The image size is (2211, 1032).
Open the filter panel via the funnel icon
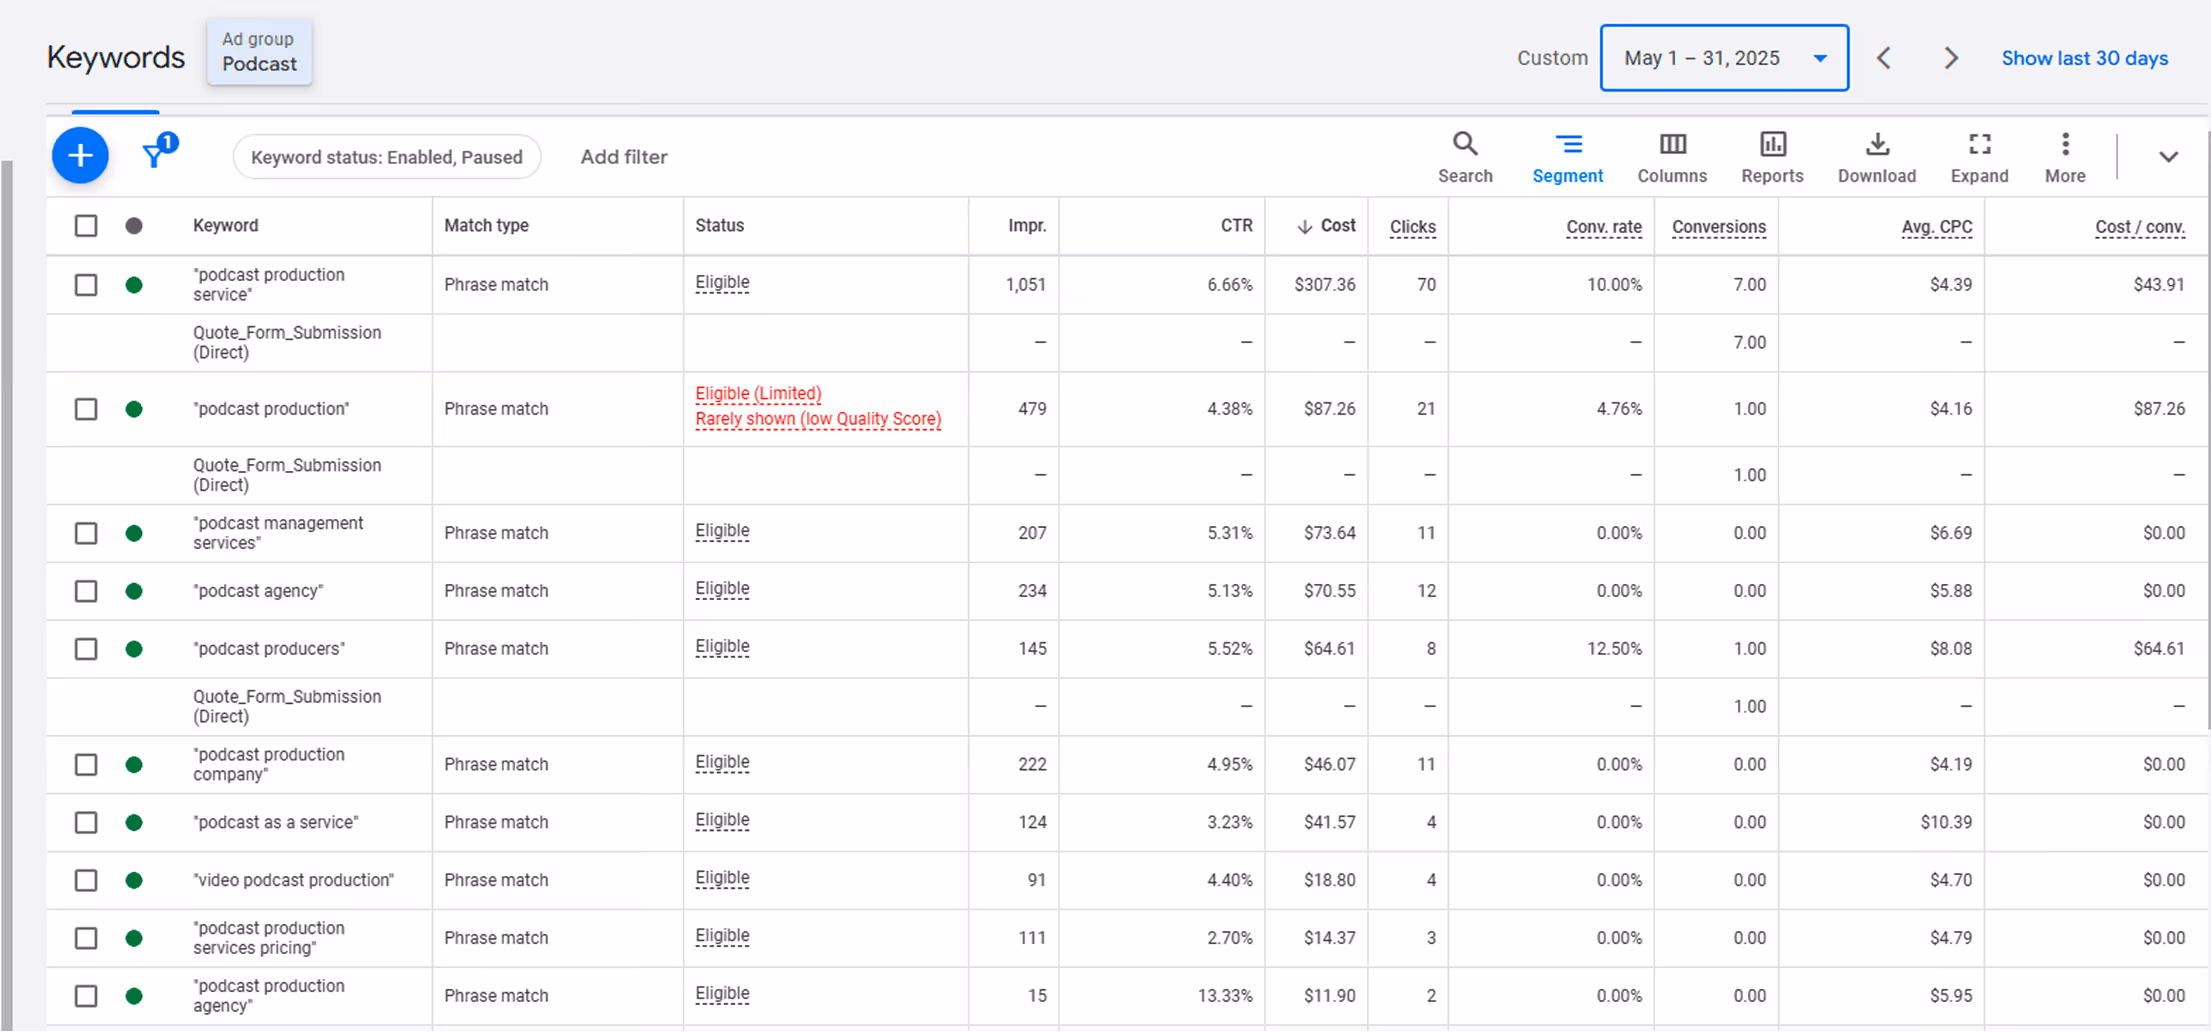tap(155, 157)
